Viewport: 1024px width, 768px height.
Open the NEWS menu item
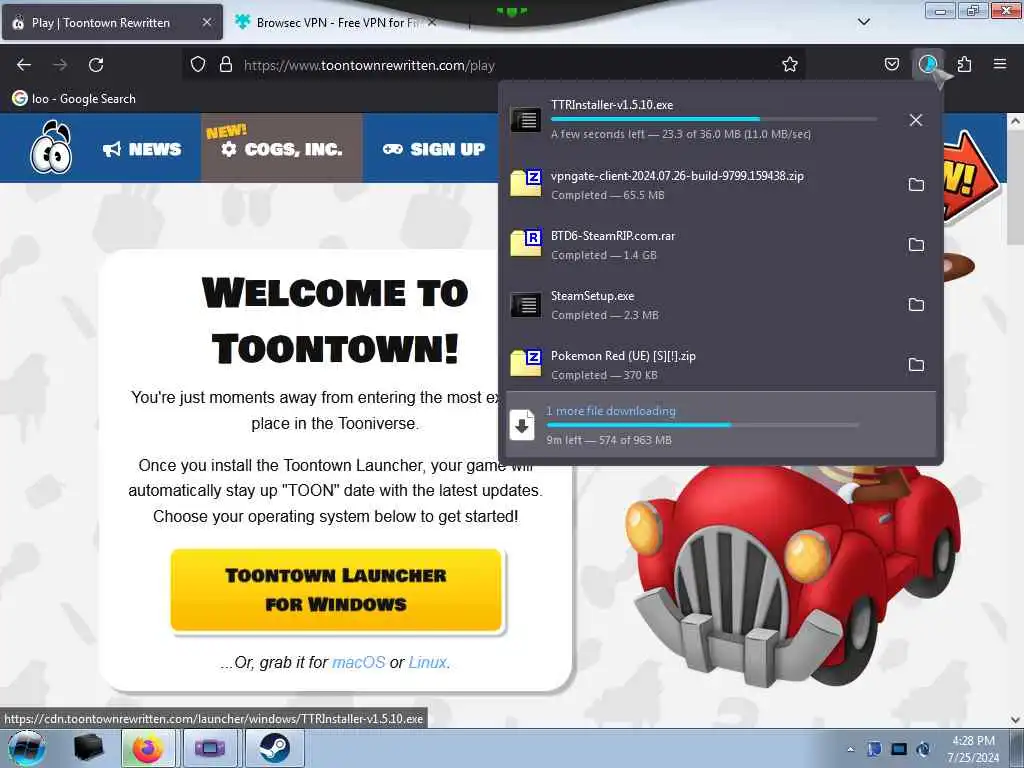click(142, 149)
